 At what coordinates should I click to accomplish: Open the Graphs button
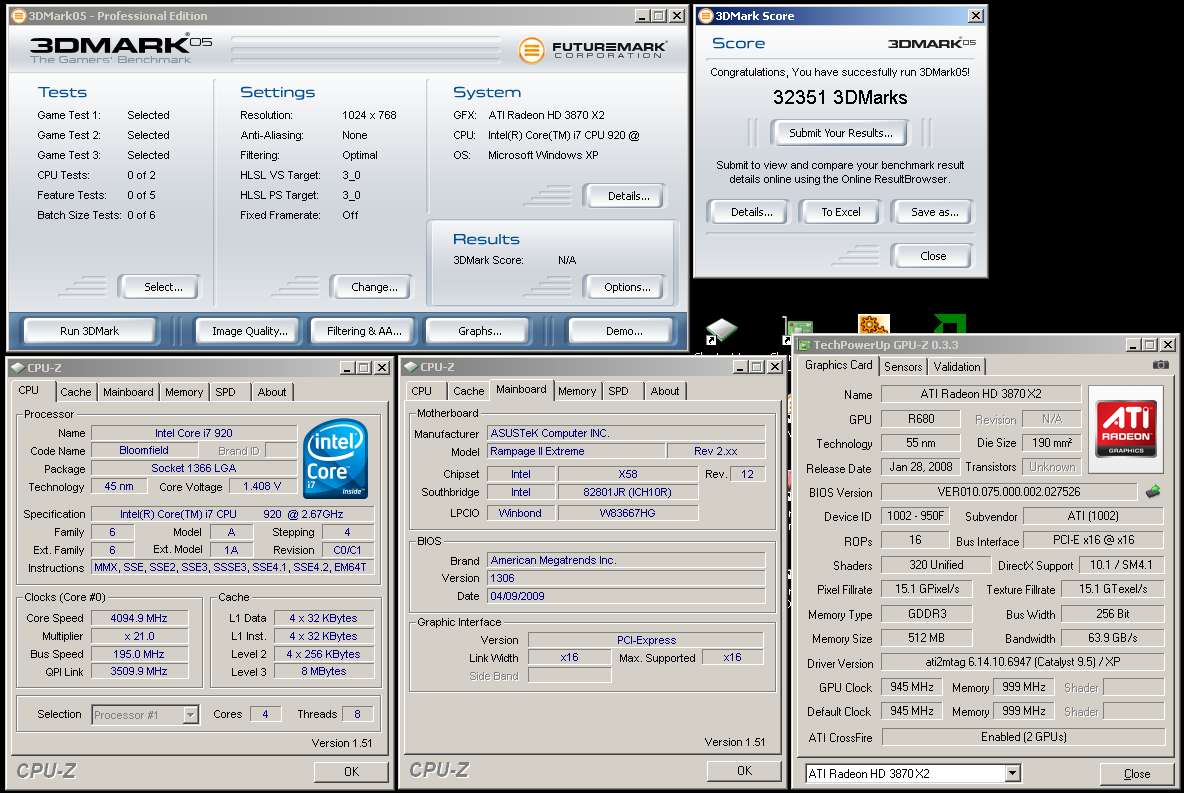(479, 331)
